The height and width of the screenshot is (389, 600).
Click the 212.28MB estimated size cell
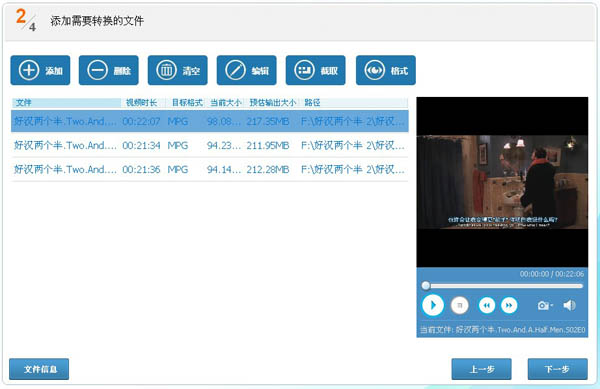(x=267, y=169)
